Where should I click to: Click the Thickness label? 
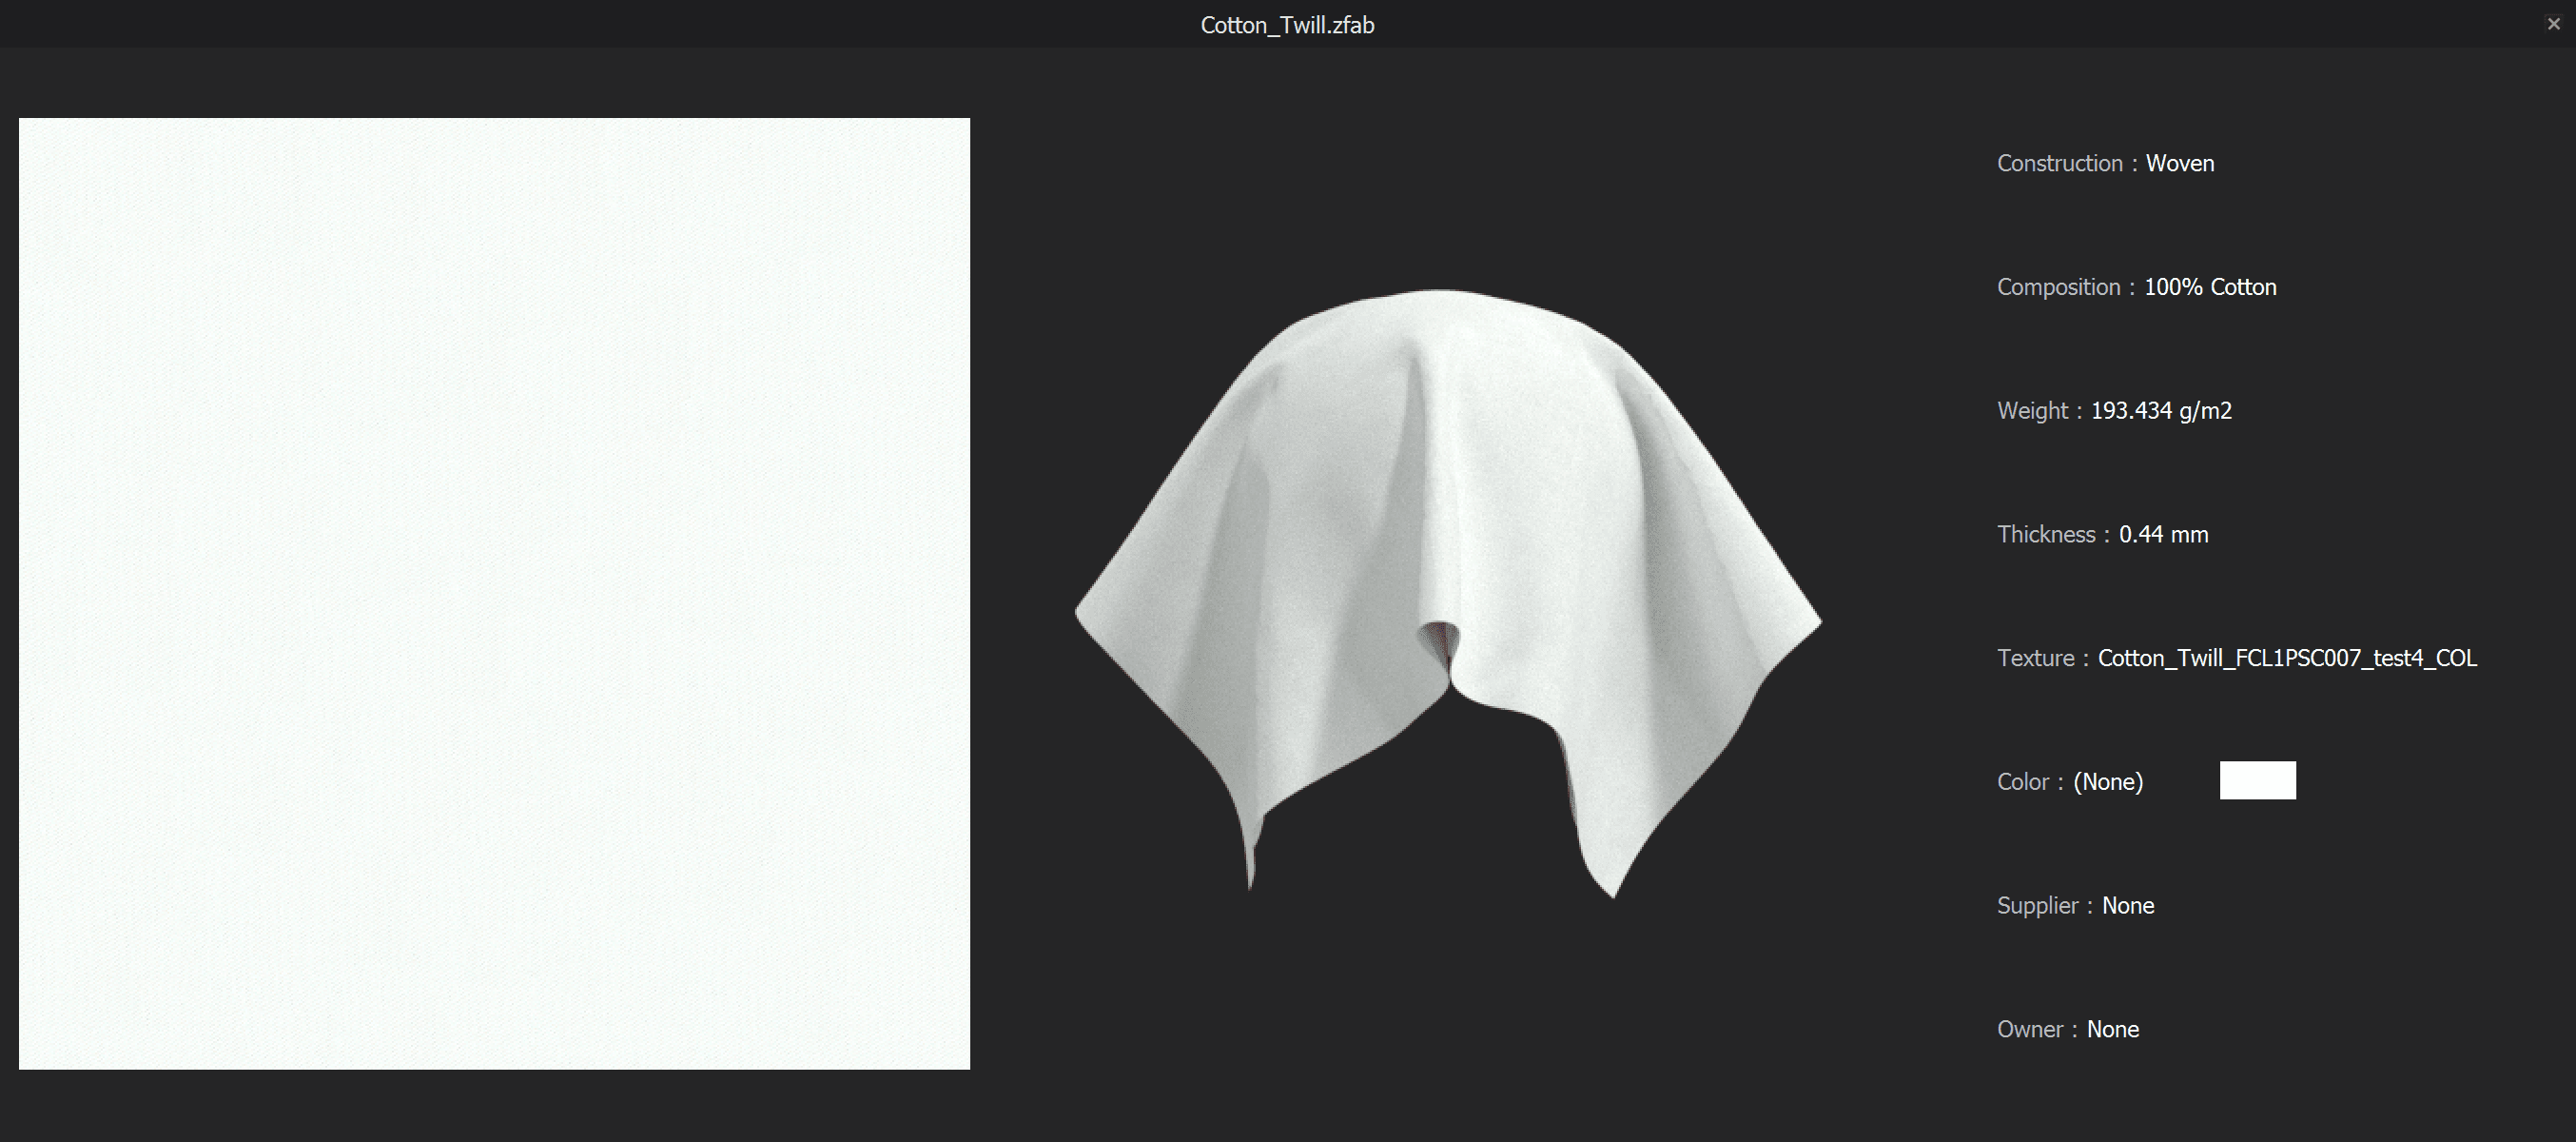tap(2046, 535)
